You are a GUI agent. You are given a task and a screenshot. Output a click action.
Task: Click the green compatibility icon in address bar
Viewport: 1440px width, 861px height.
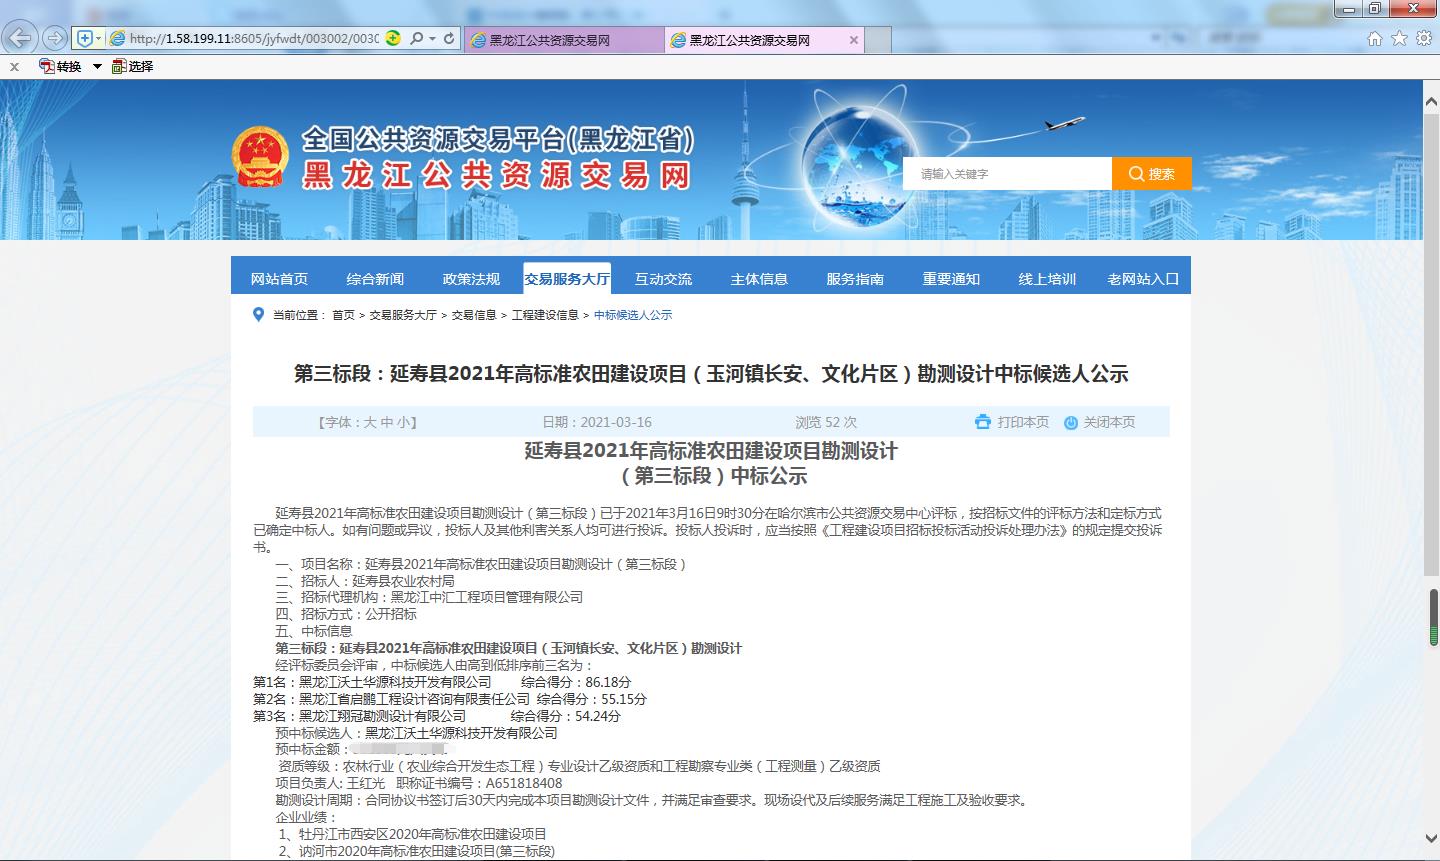394,39
